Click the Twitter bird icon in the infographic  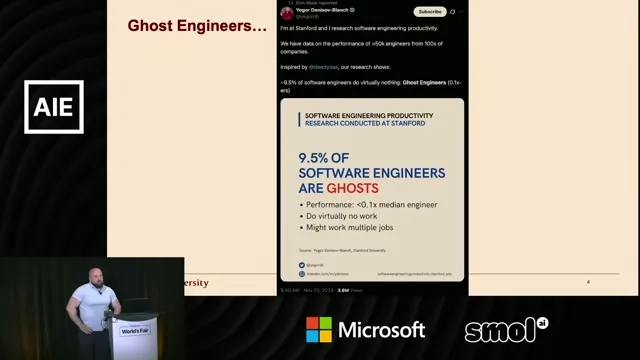302,265
